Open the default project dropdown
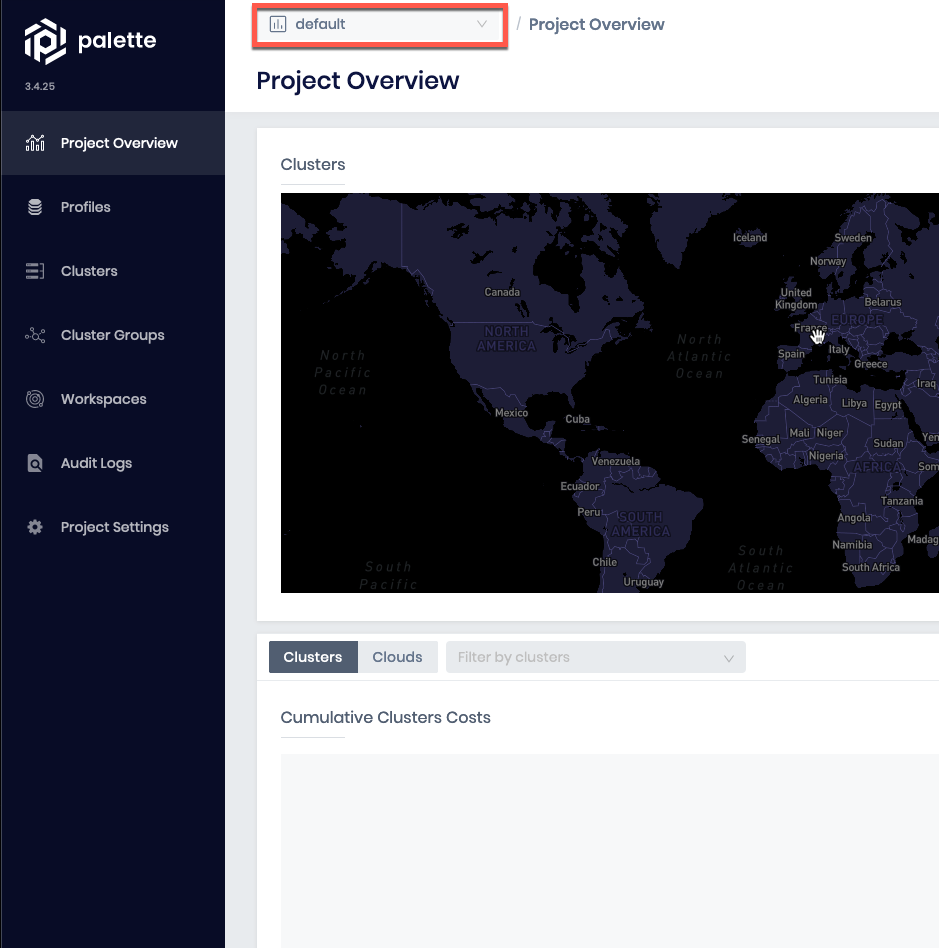The image size is (939, 948). coord(380,24)
